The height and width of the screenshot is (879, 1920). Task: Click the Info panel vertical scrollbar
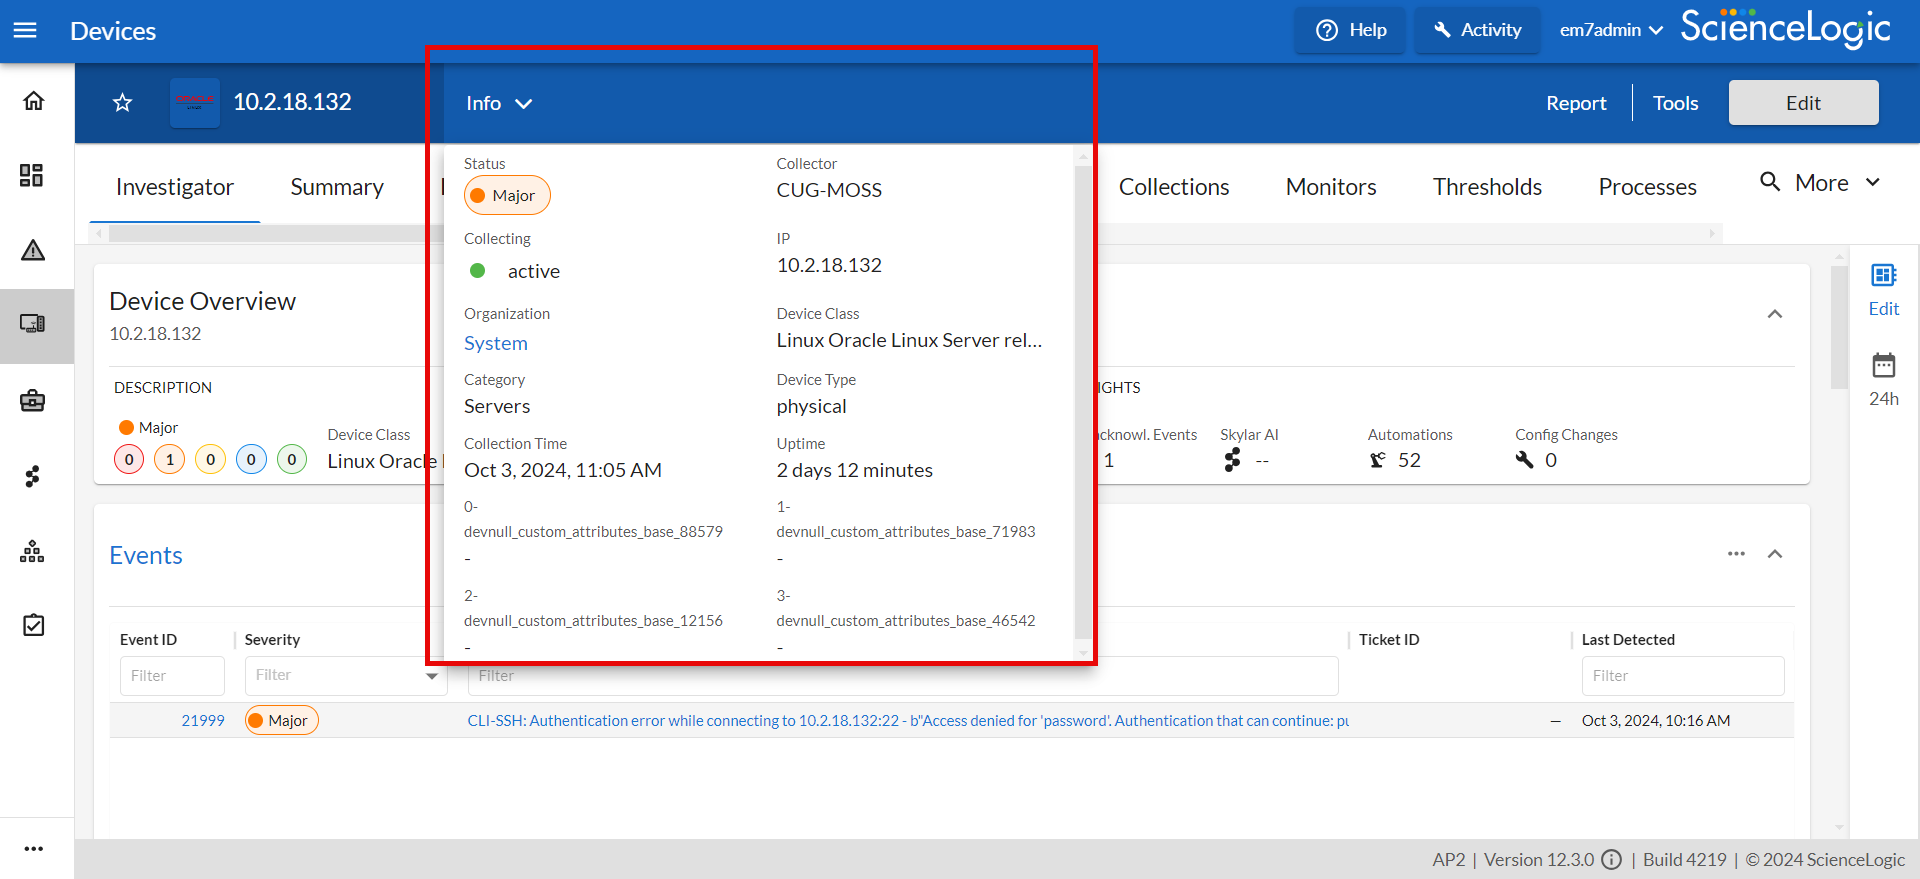click(1082, 400)
